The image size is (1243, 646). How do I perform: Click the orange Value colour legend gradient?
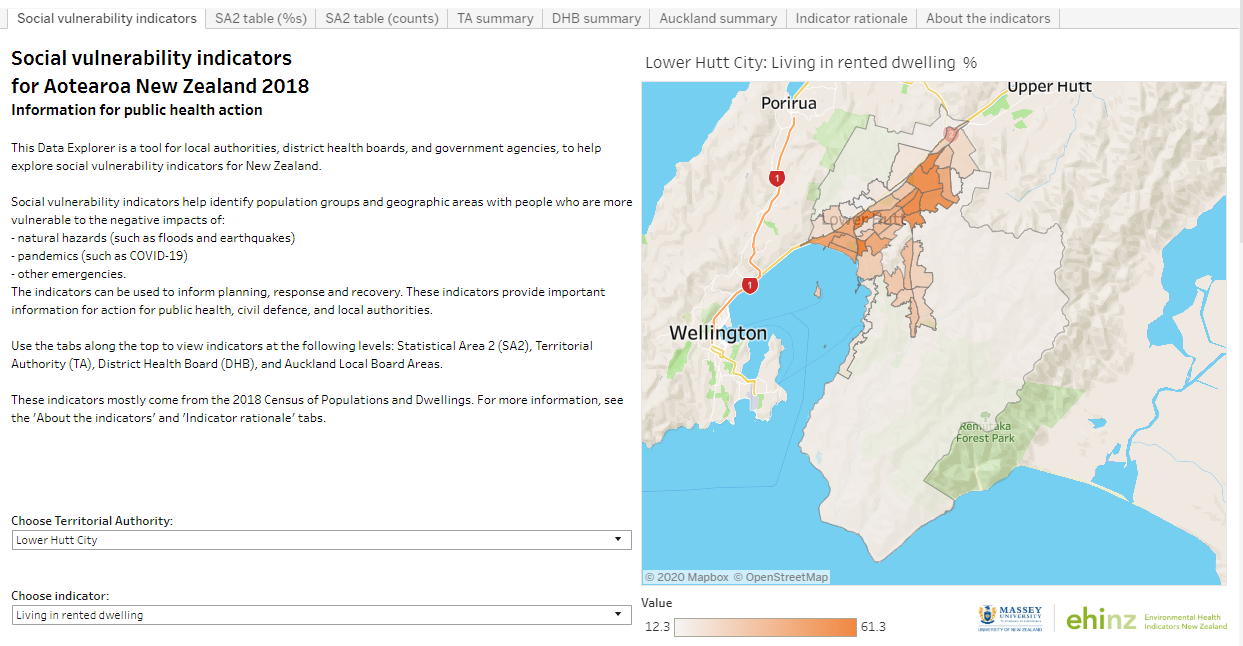point(765,627)
